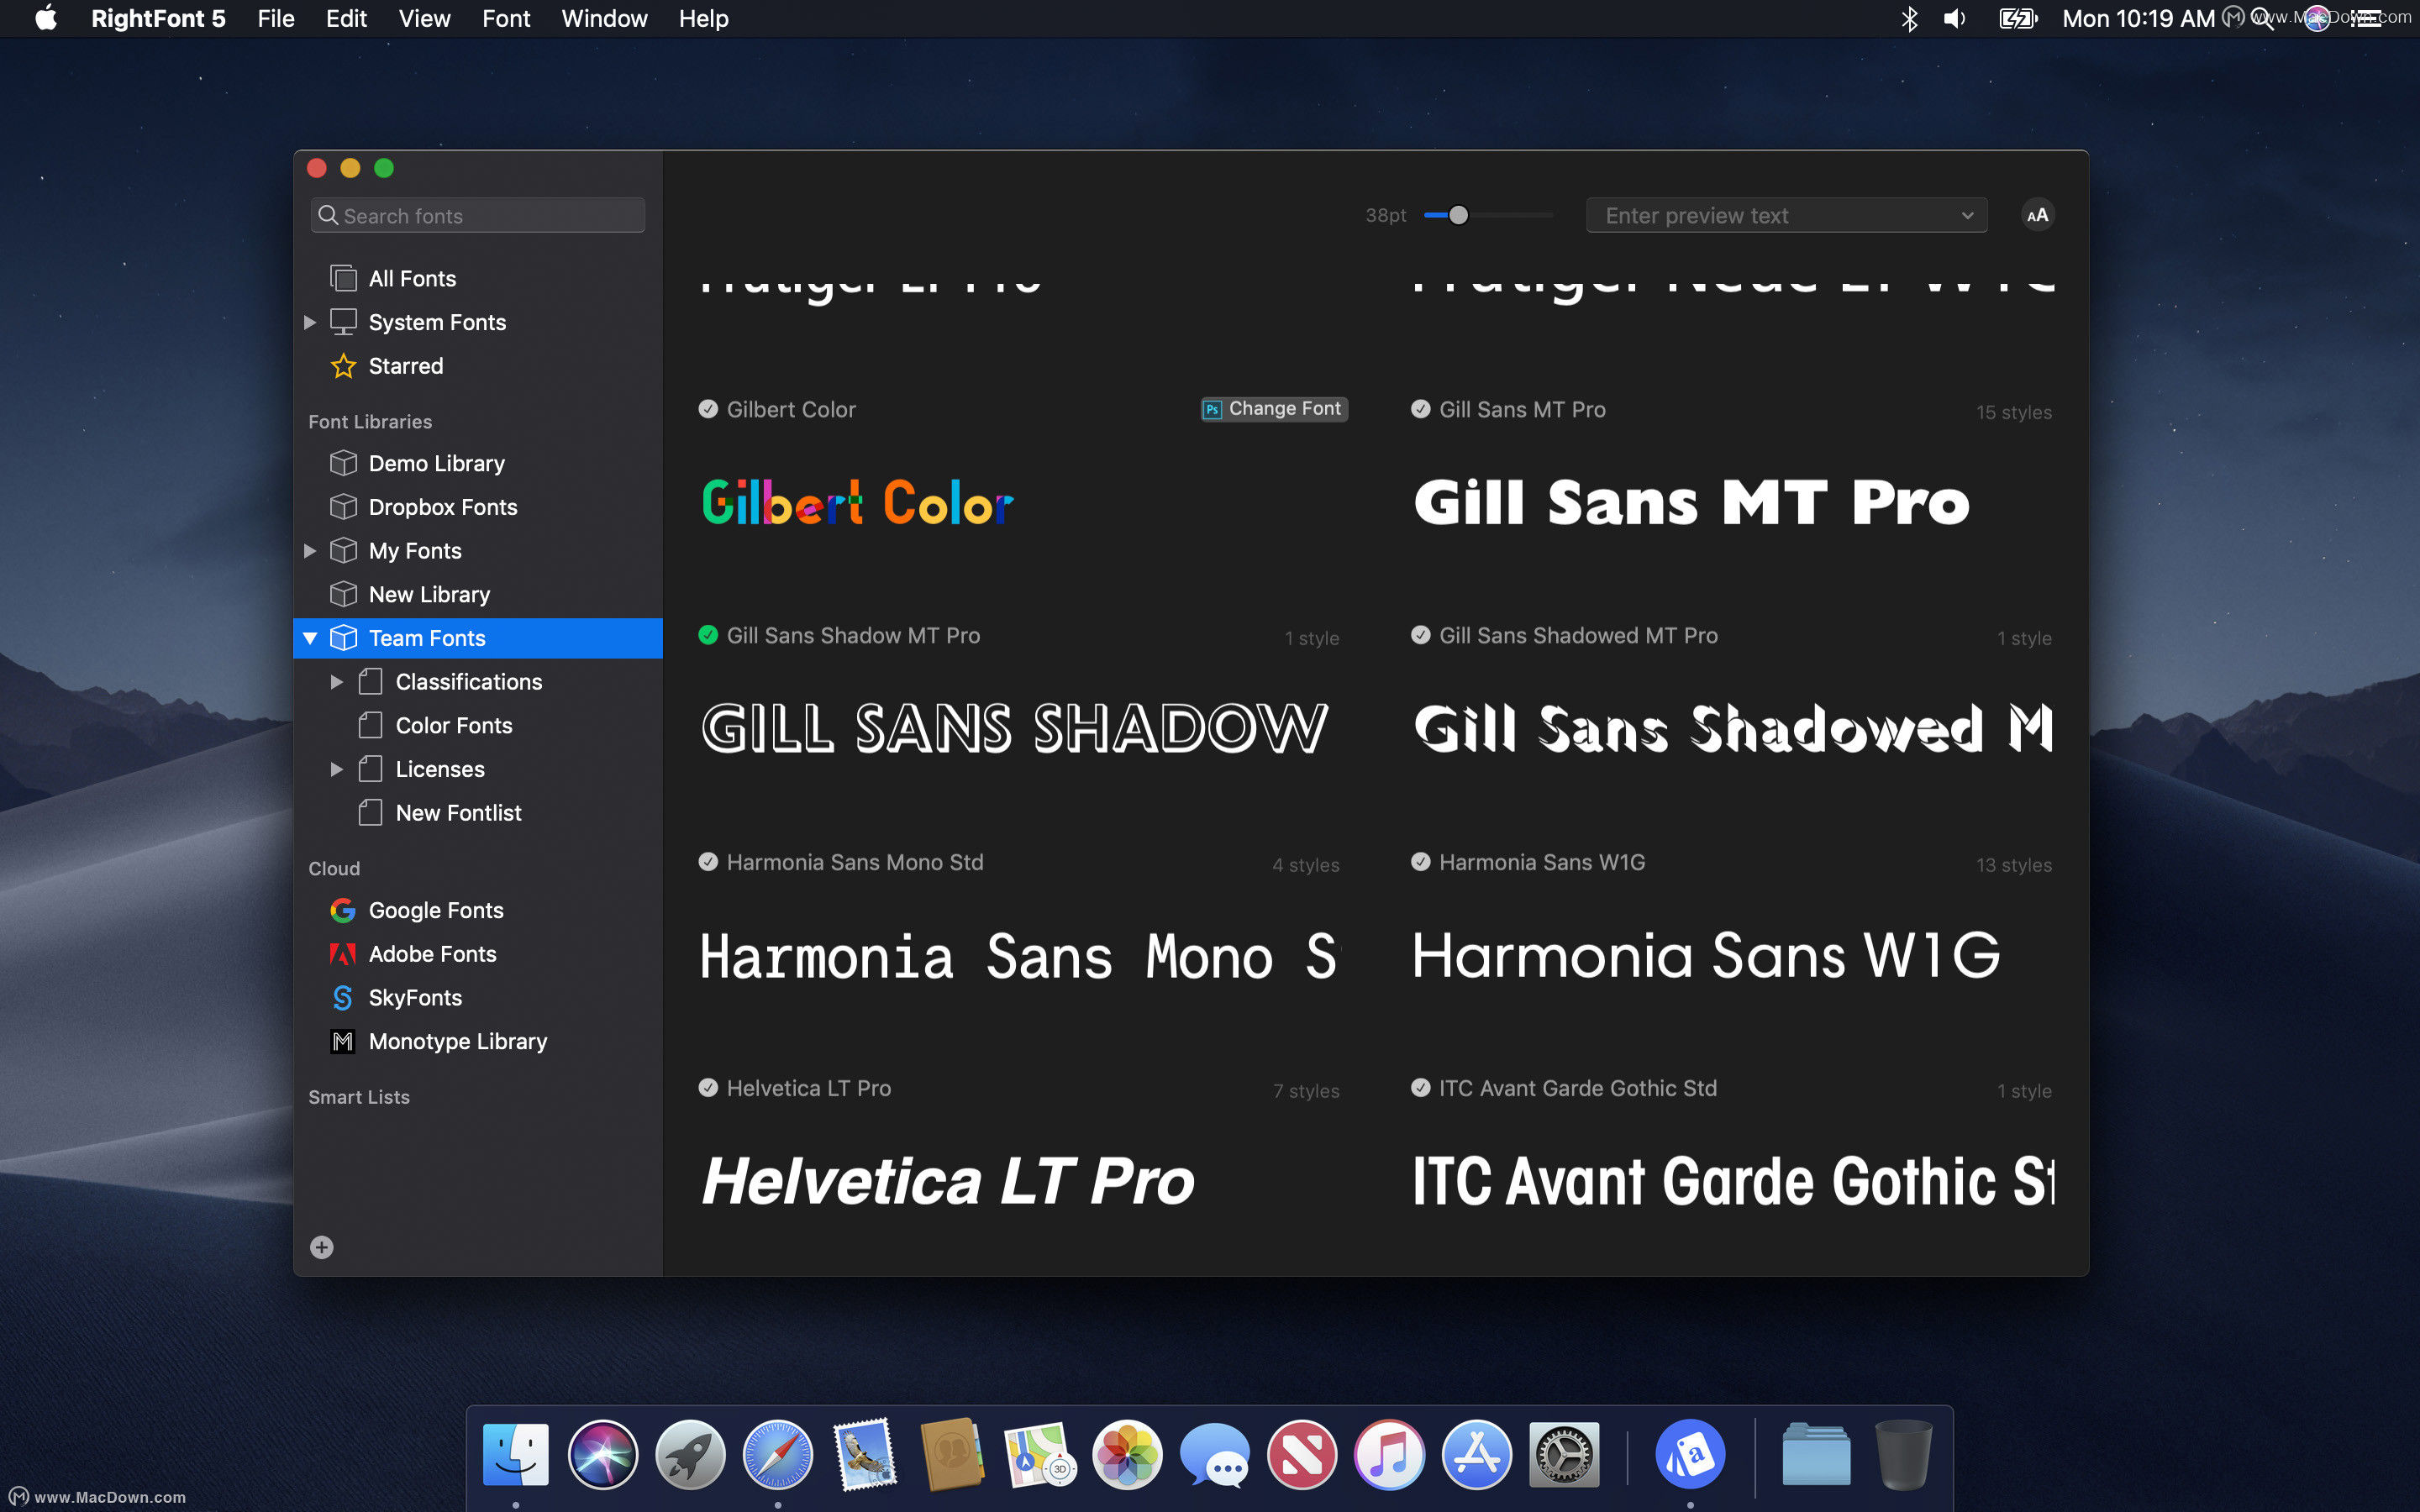The height and width of the screenshot is (1512, 2420).
Task: Click the SkyFonts S icon
Action: tap(343, 998)
